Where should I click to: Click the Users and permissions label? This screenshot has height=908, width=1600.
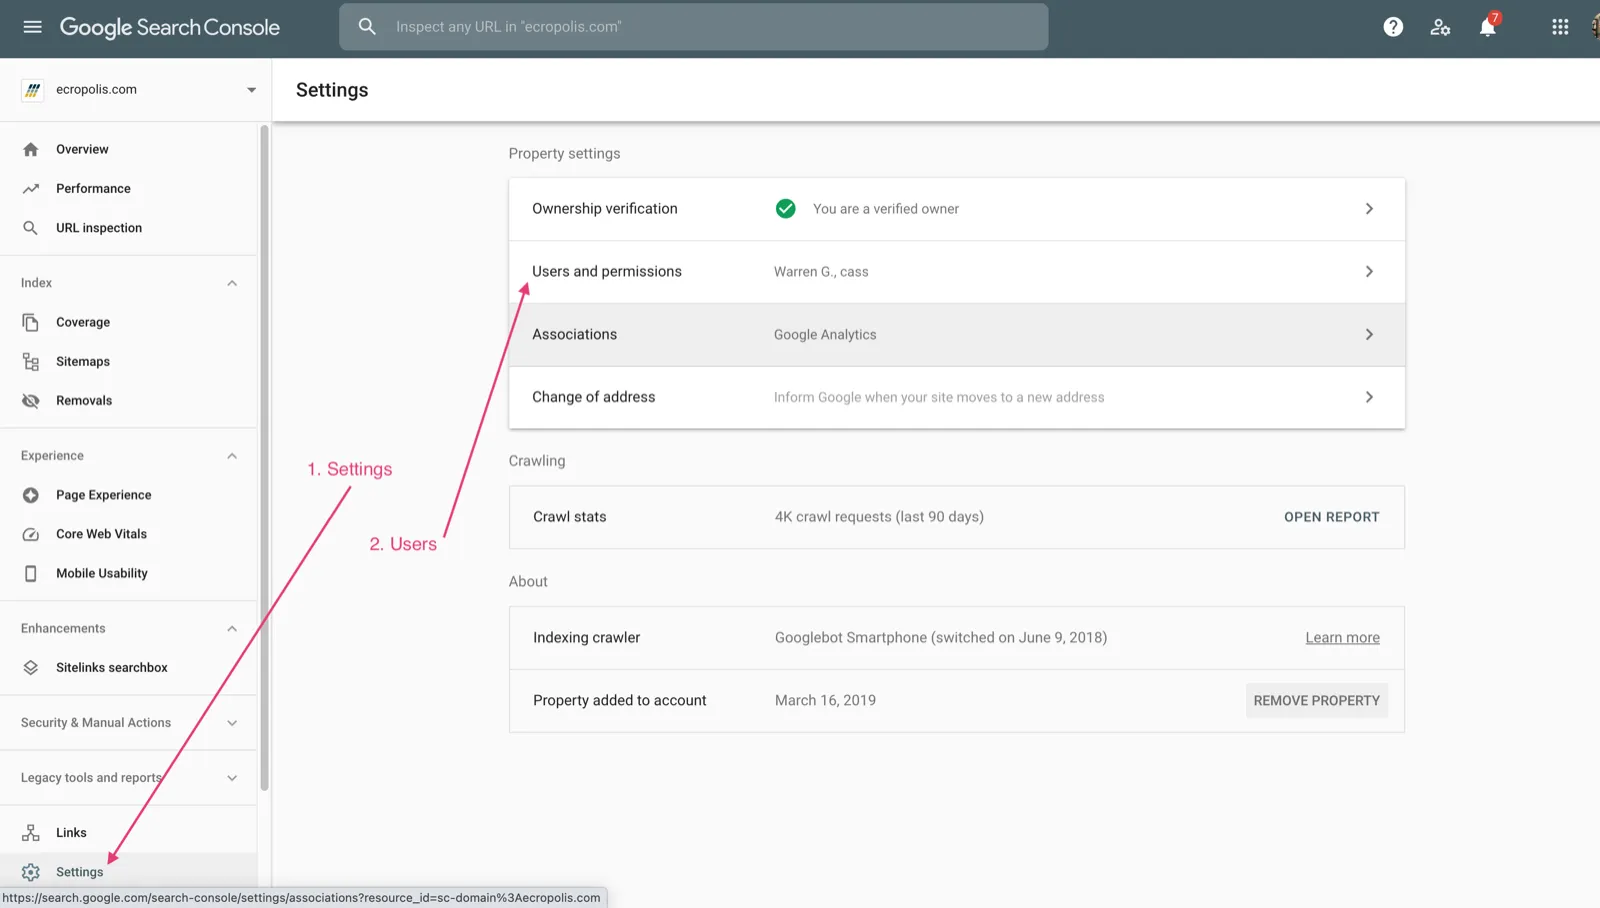coord(607,272)
